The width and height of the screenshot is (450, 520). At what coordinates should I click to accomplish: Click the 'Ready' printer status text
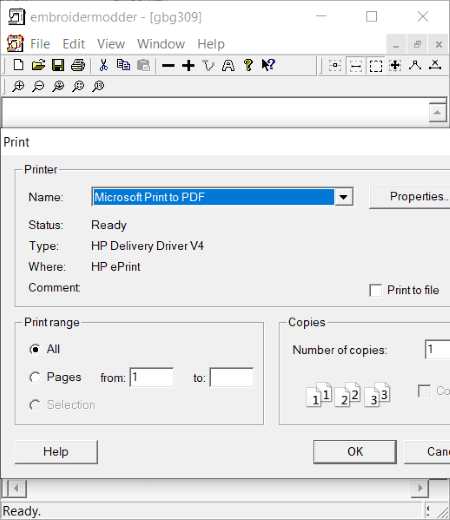click(x=109, y=225)
